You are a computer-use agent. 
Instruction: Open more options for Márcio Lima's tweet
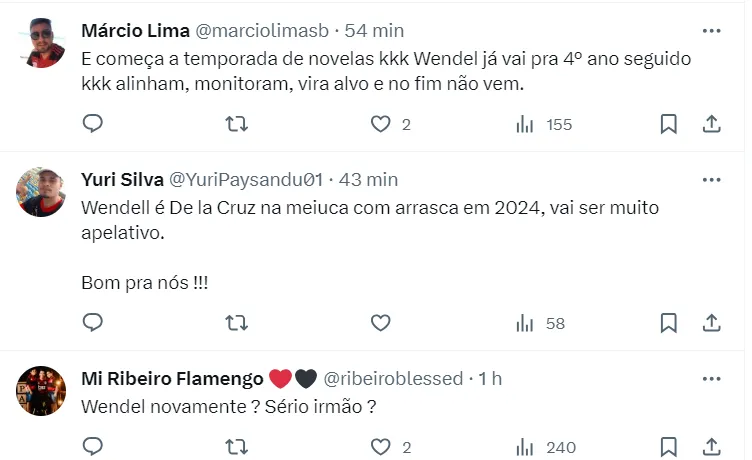(x=711, y=31)
